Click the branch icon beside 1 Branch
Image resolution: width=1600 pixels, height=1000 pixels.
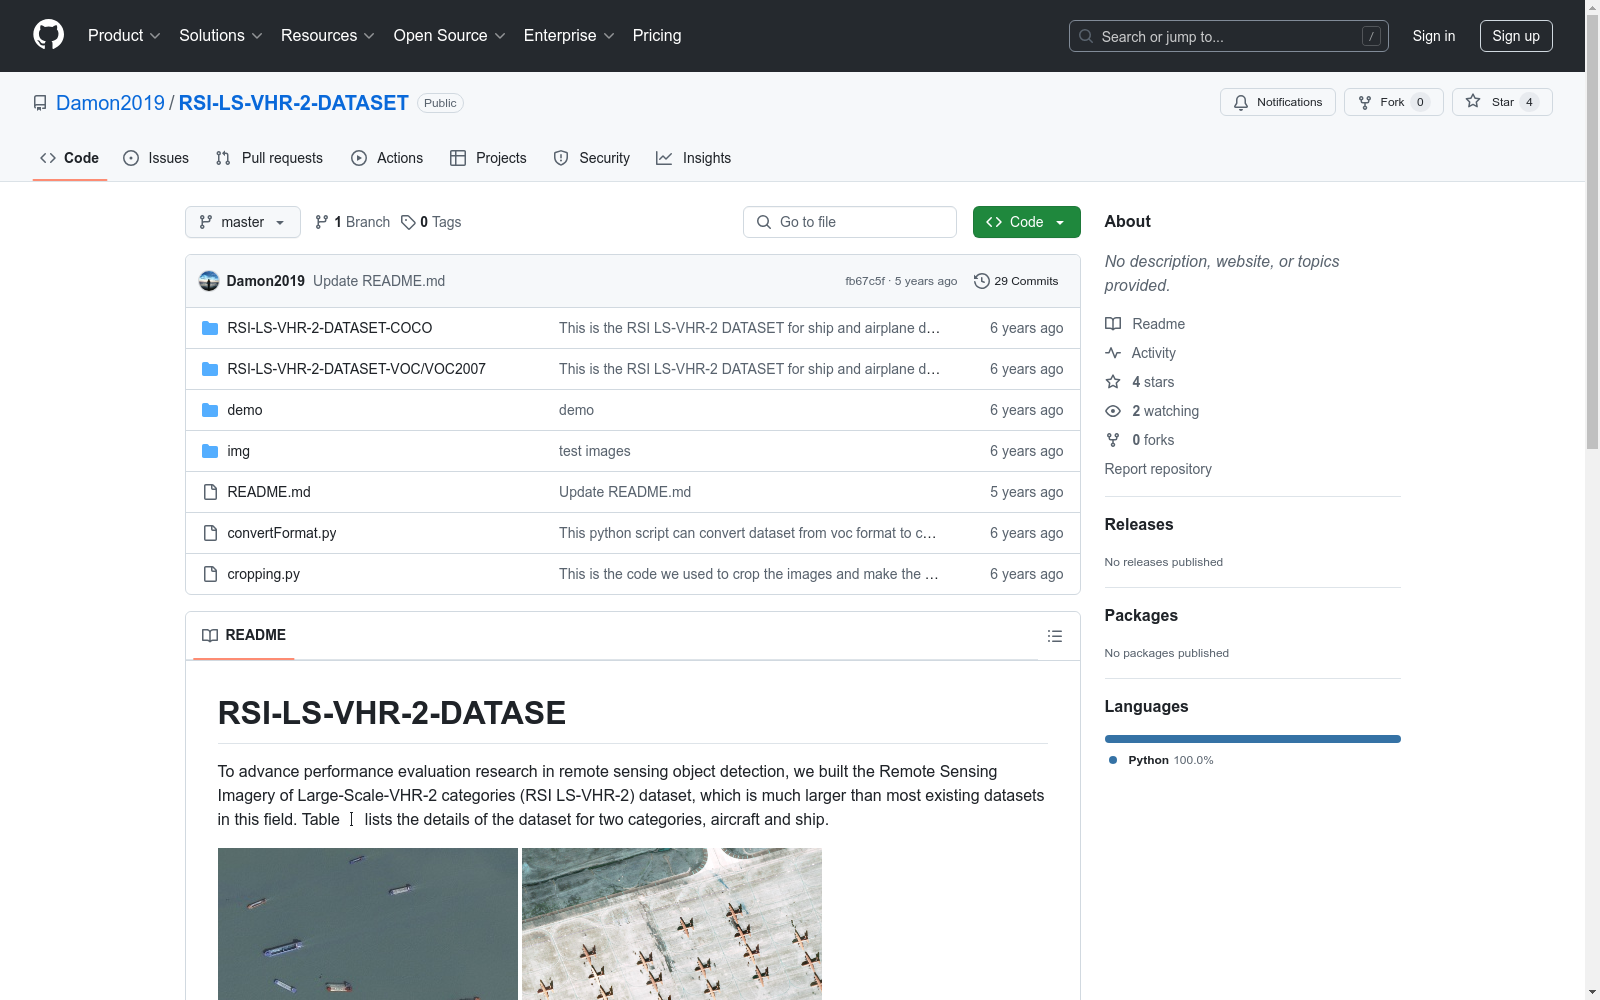click(x=322, y=222)
